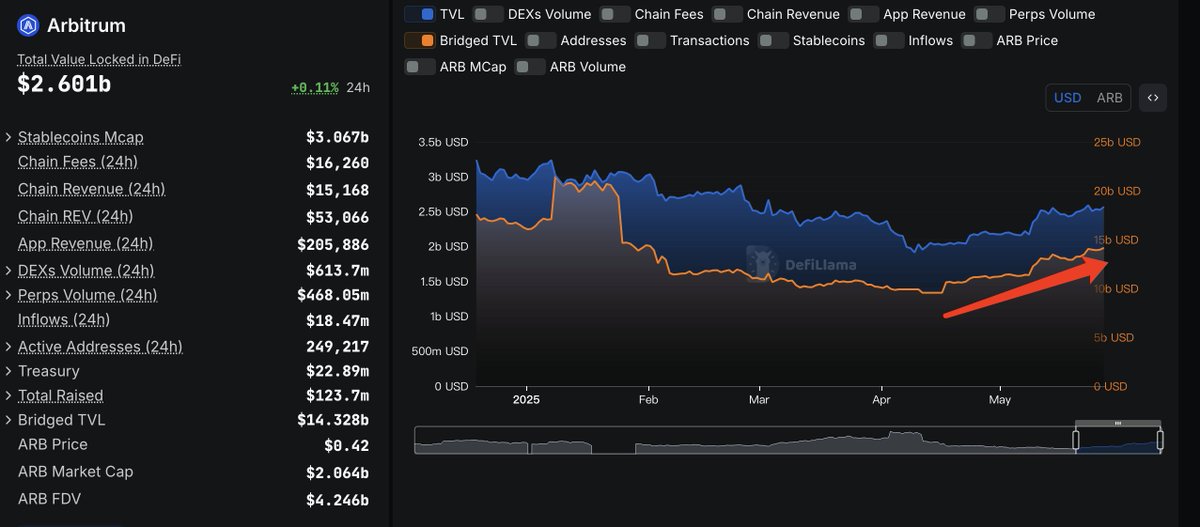The image size is (1200, 527).
Task: Click the ARB FDV label
Action: coord(50,498)
